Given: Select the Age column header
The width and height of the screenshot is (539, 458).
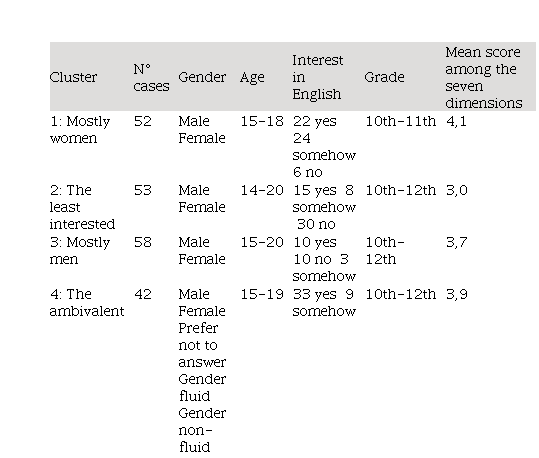Looking at the screenshot, I should pos(252,77).
